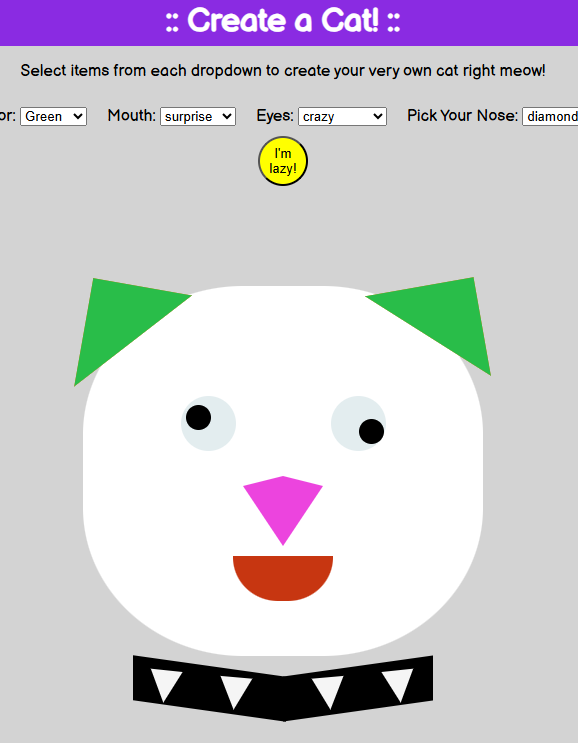Click the cat's left crazy eye
The width and height of the screenshot is (578, 743).
point(208,423)
